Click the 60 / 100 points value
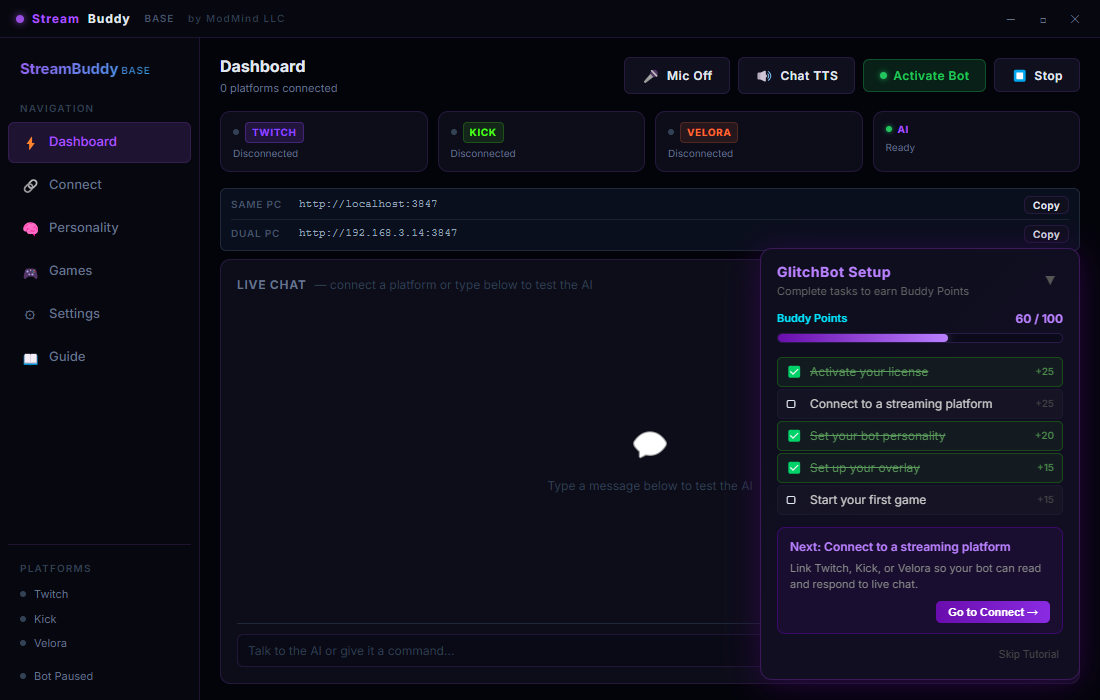Screen dimensions: 1100x700 click(1039, 318)
